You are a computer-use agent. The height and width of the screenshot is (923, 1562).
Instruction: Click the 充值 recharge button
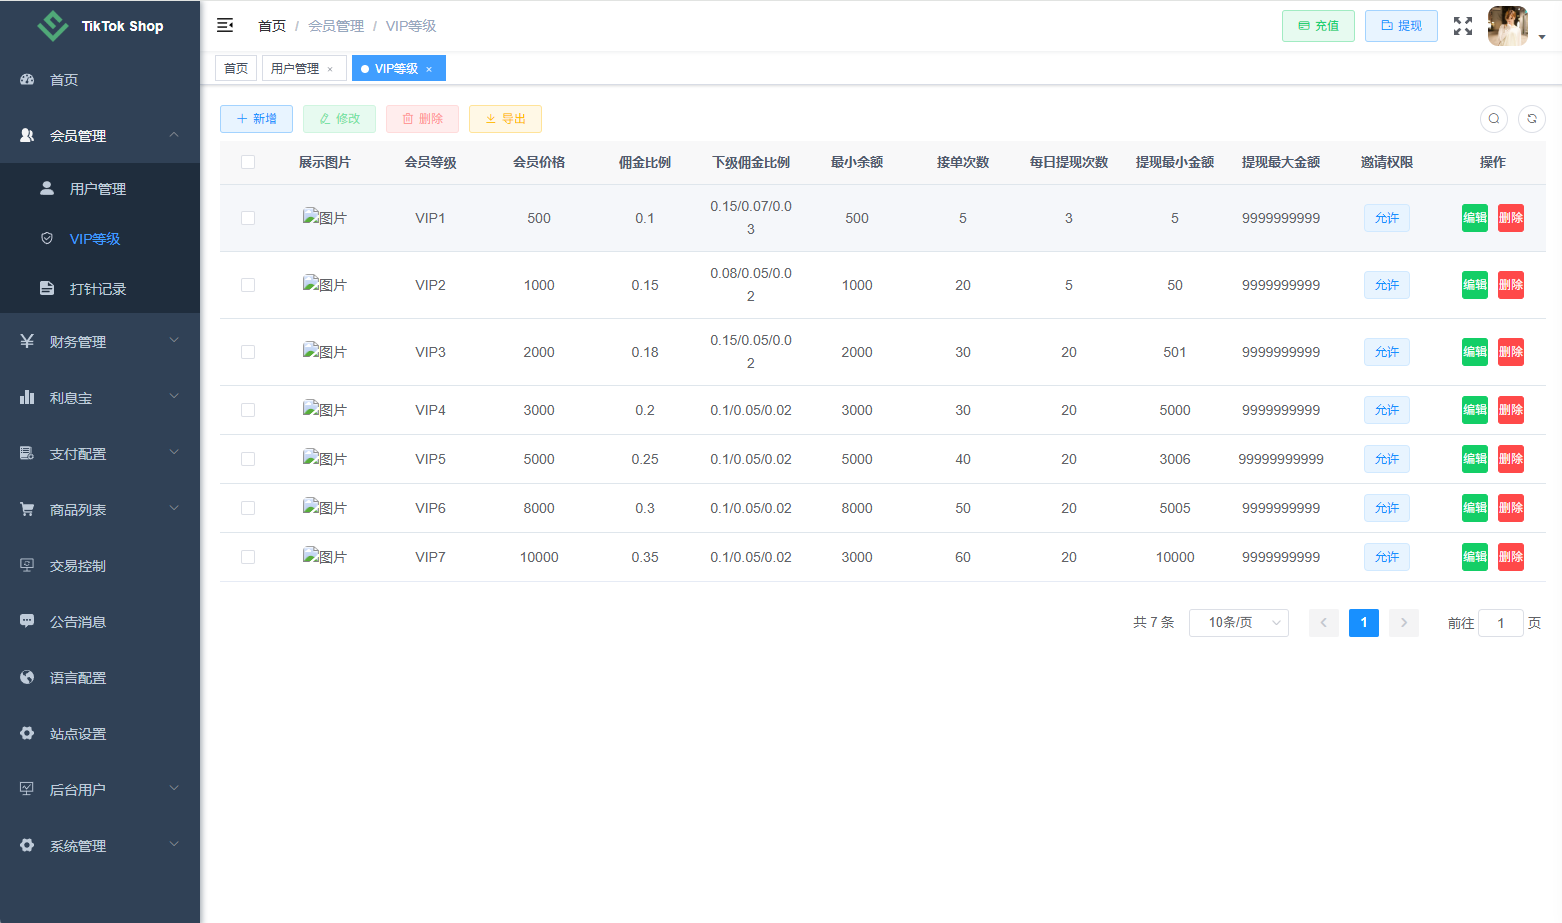click(1318, 26)
